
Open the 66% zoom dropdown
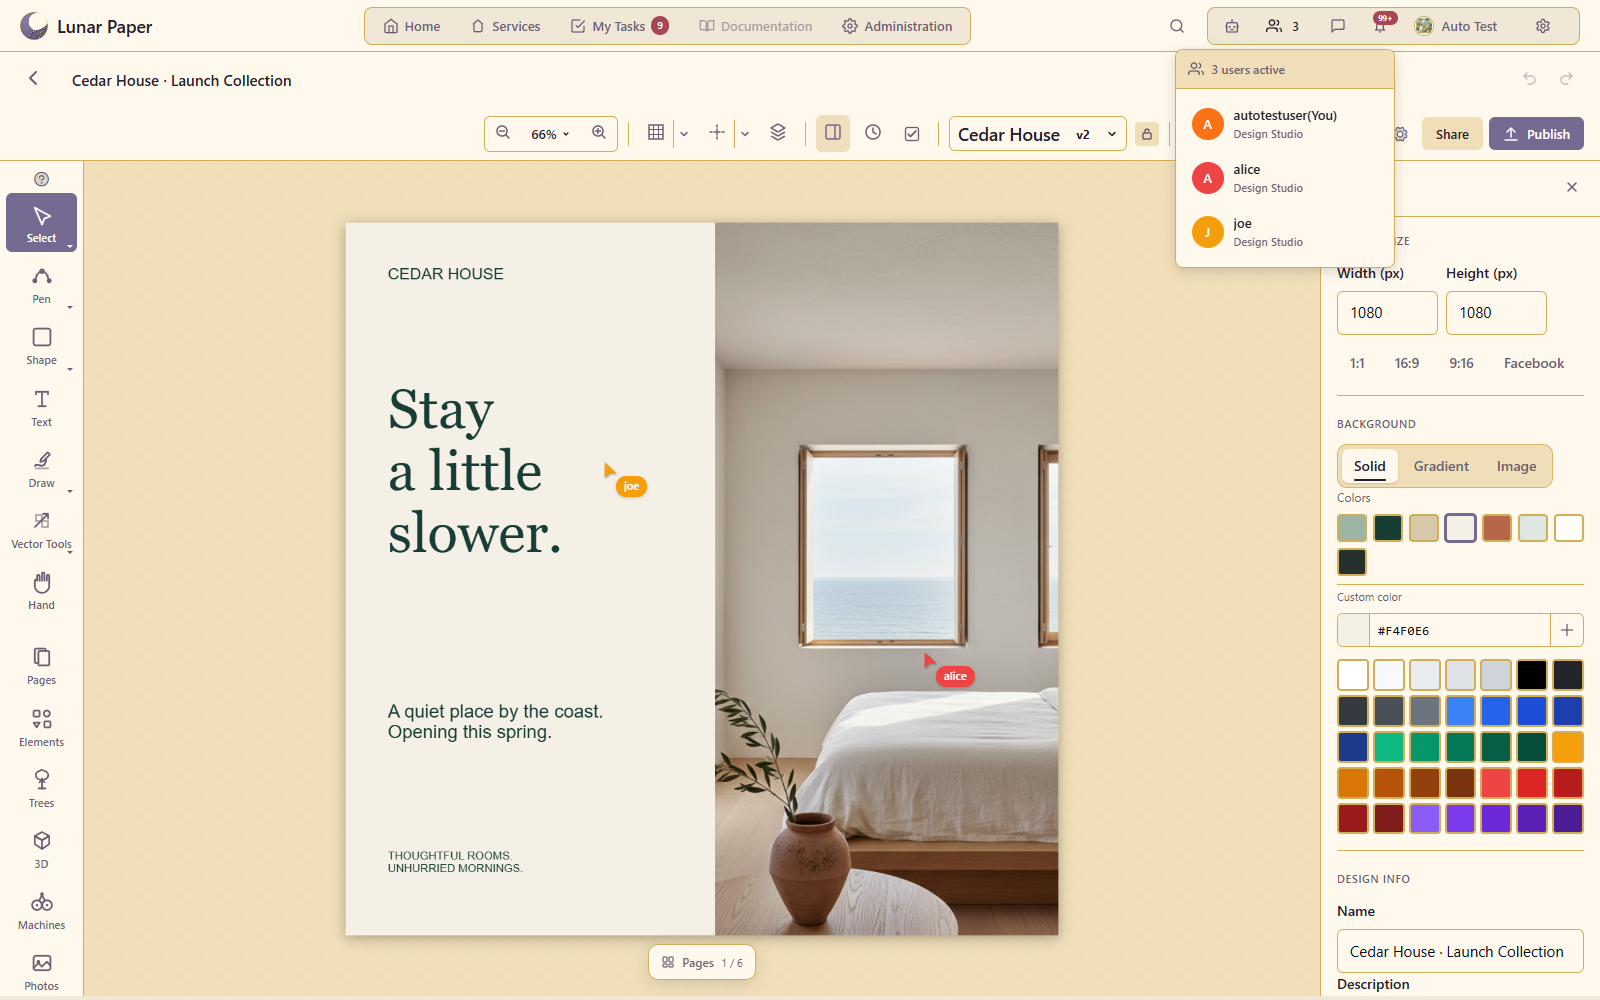(550, 134)
